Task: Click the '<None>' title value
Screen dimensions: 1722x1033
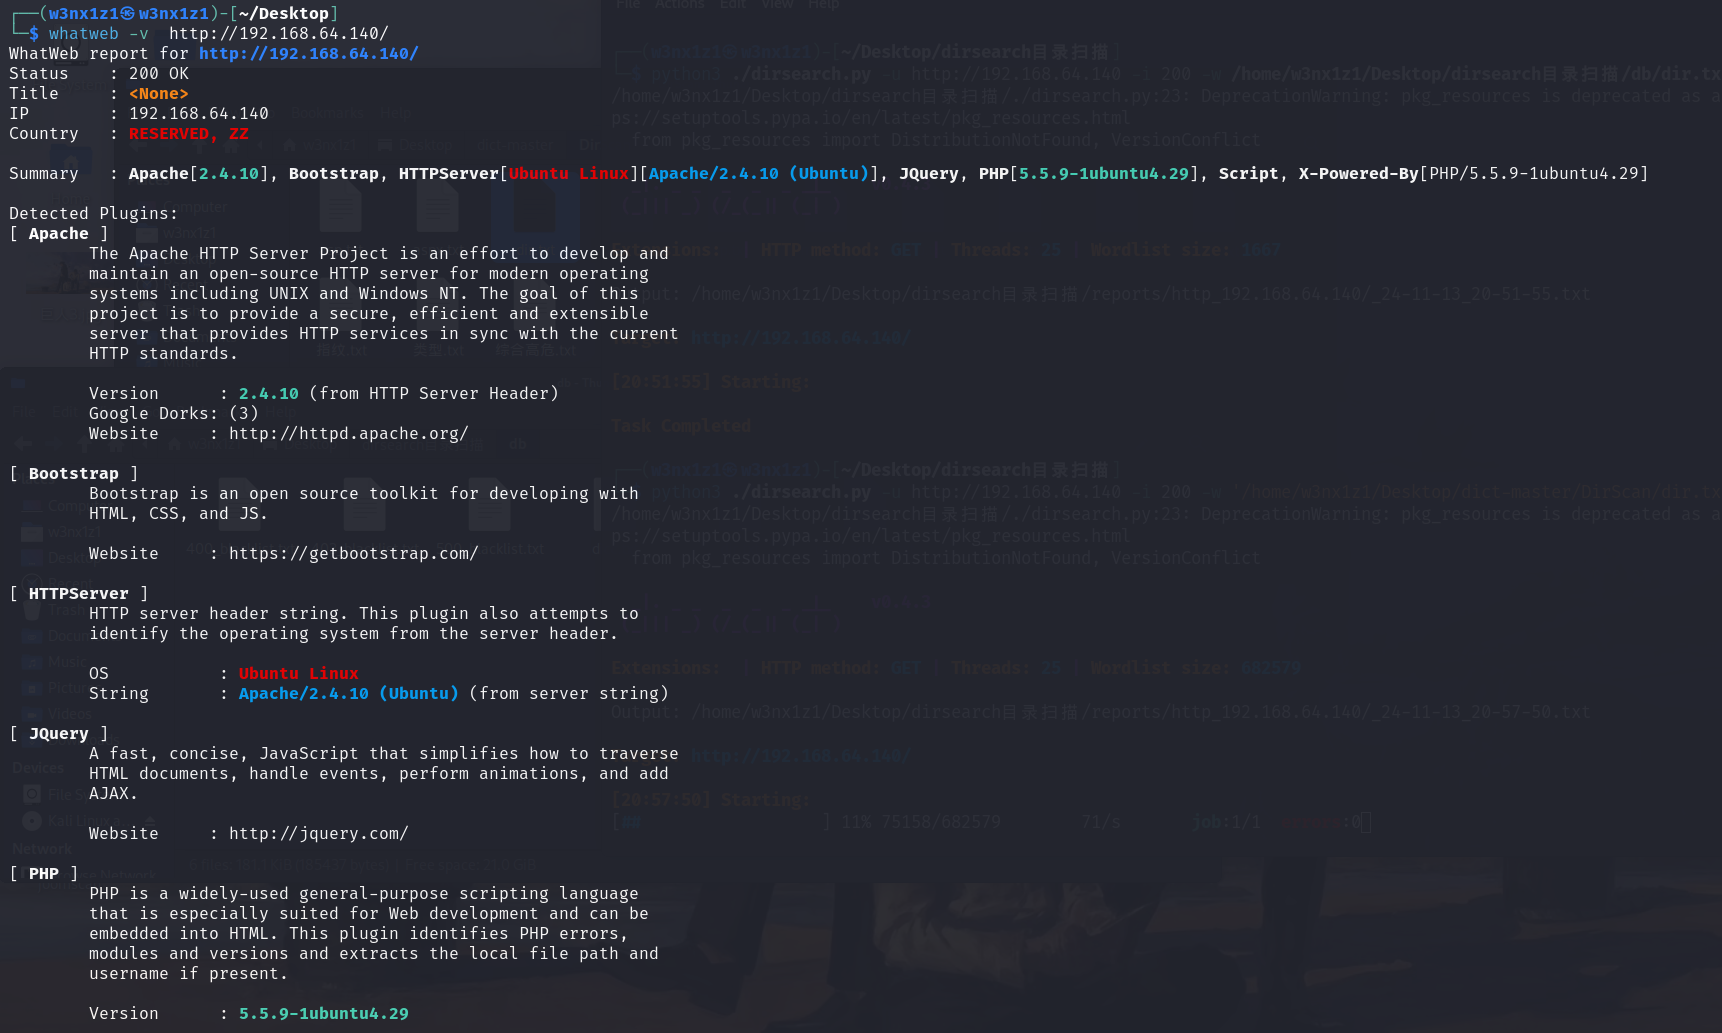Action: point(158,93)
